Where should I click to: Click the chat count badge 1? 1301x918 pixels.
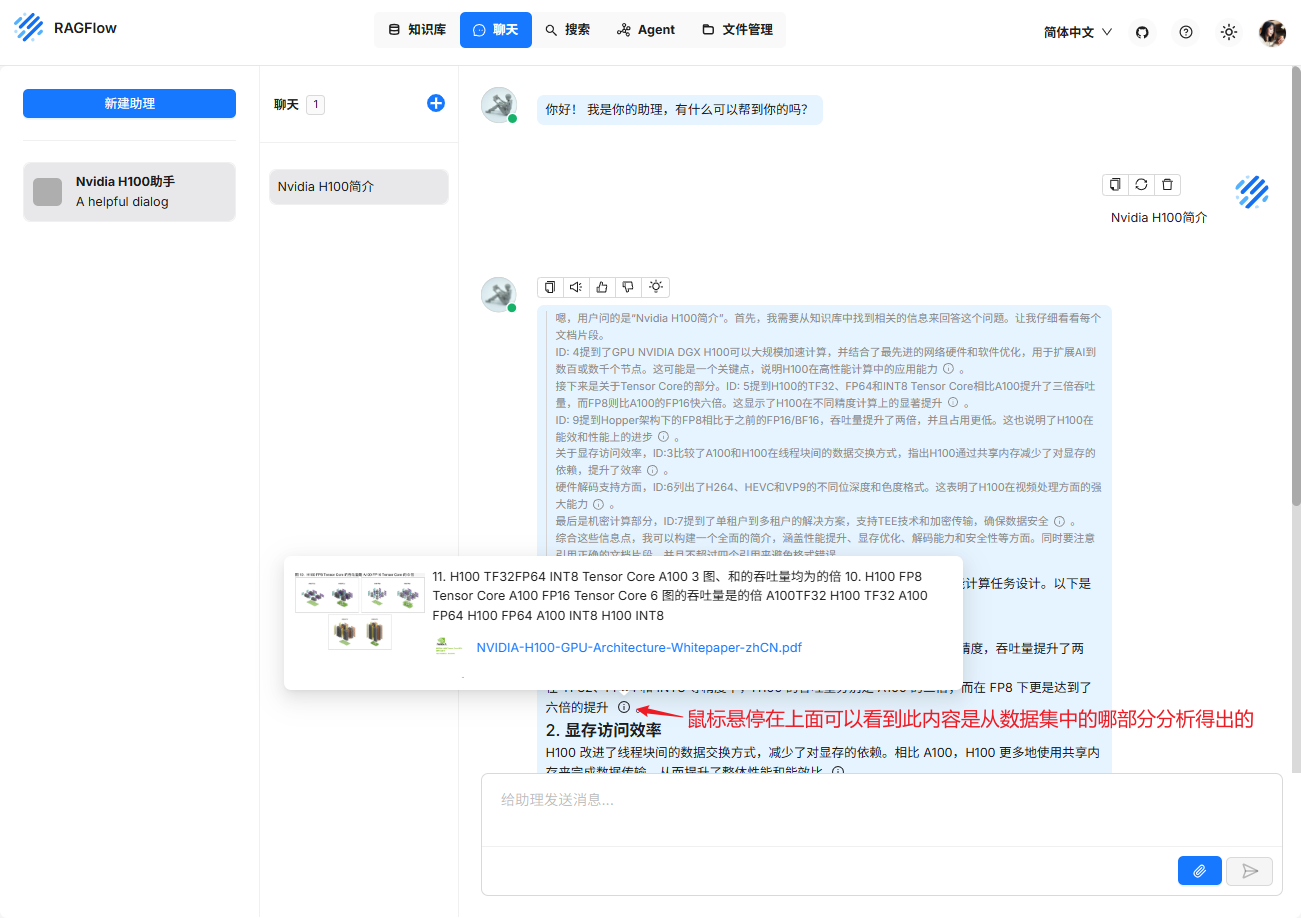(315, 104)
